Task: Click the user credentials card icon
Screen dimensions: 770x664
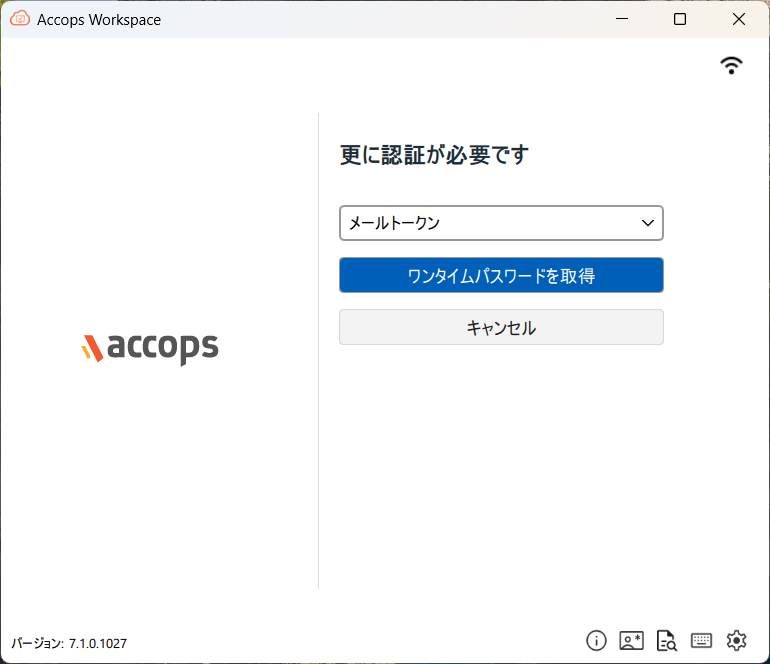Action: (x=632, y=640)
